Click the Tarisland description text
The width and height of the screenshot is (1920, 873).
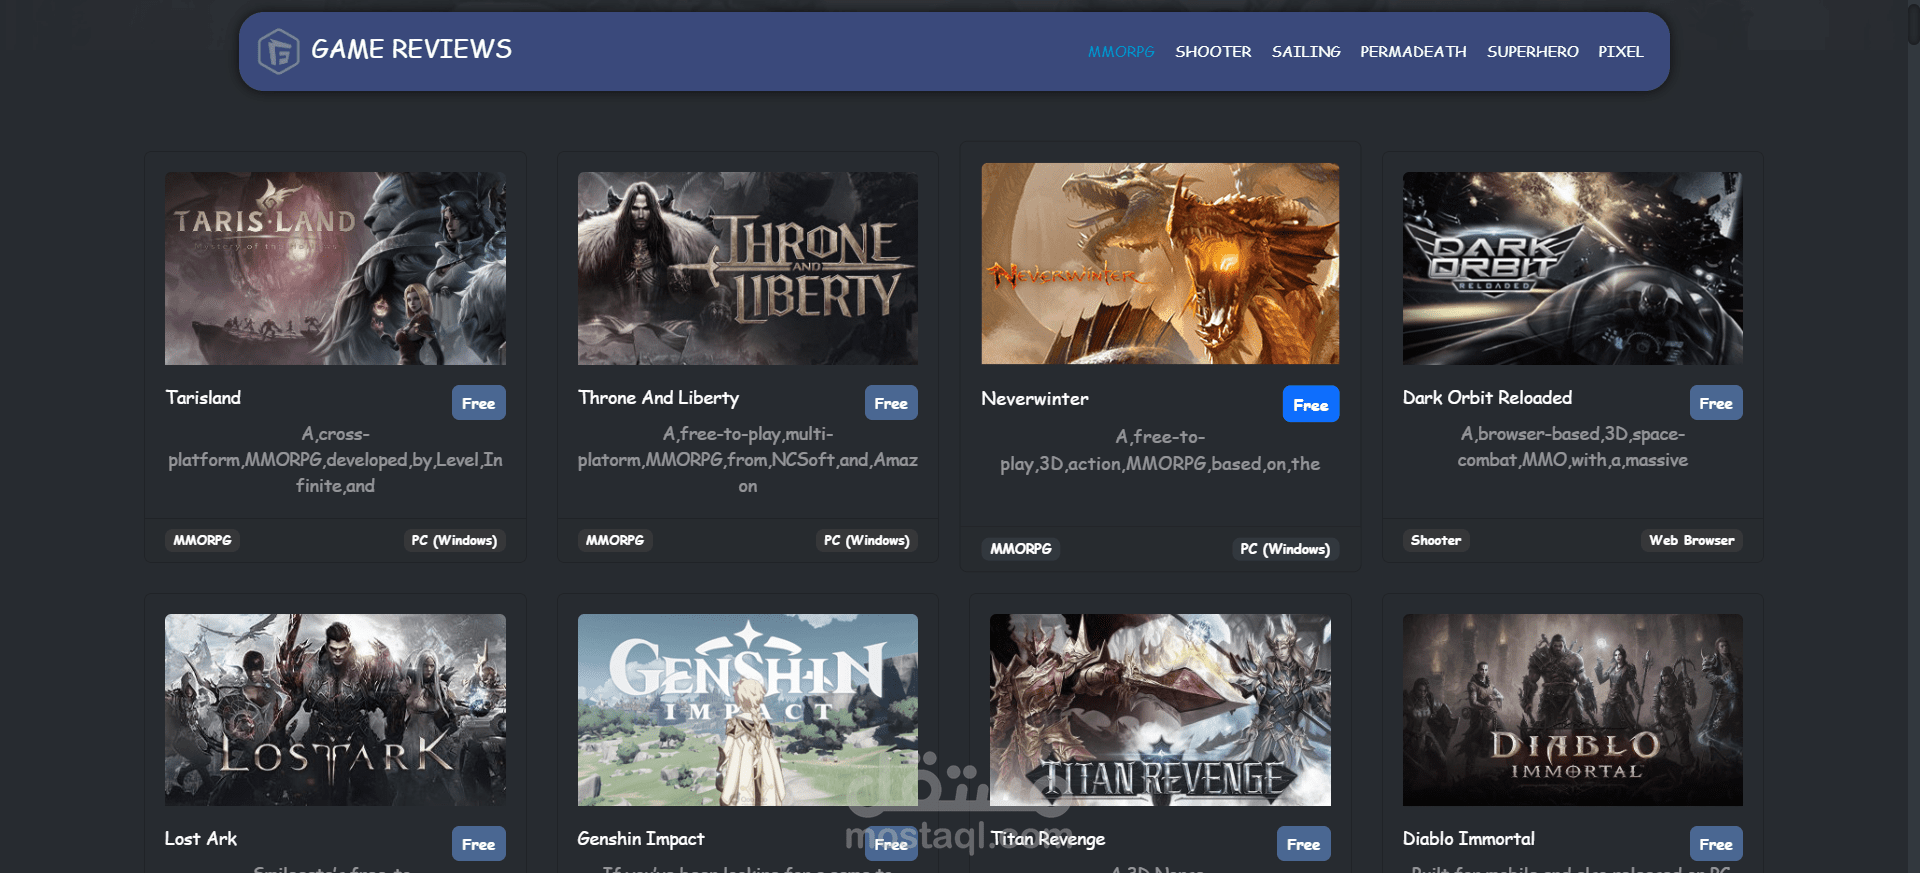pyautogui.click(x=335, y=460)
